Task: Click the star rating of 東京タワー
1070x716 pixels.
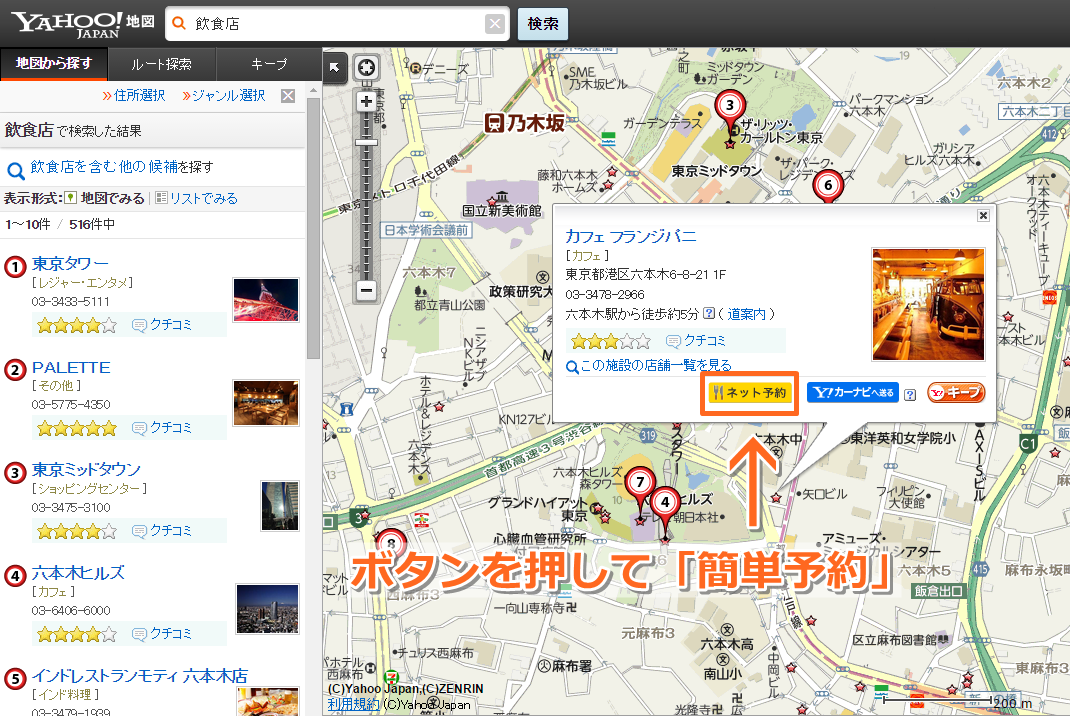Action: pyautogui.click(x=77, y=325)
